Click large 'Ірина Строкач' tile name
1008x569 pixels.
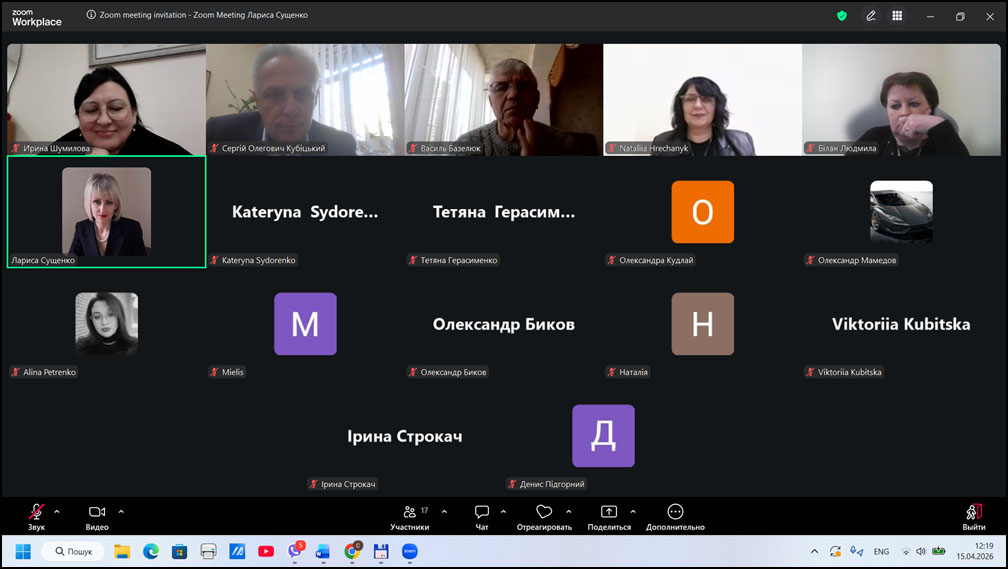tap(404, 437)
